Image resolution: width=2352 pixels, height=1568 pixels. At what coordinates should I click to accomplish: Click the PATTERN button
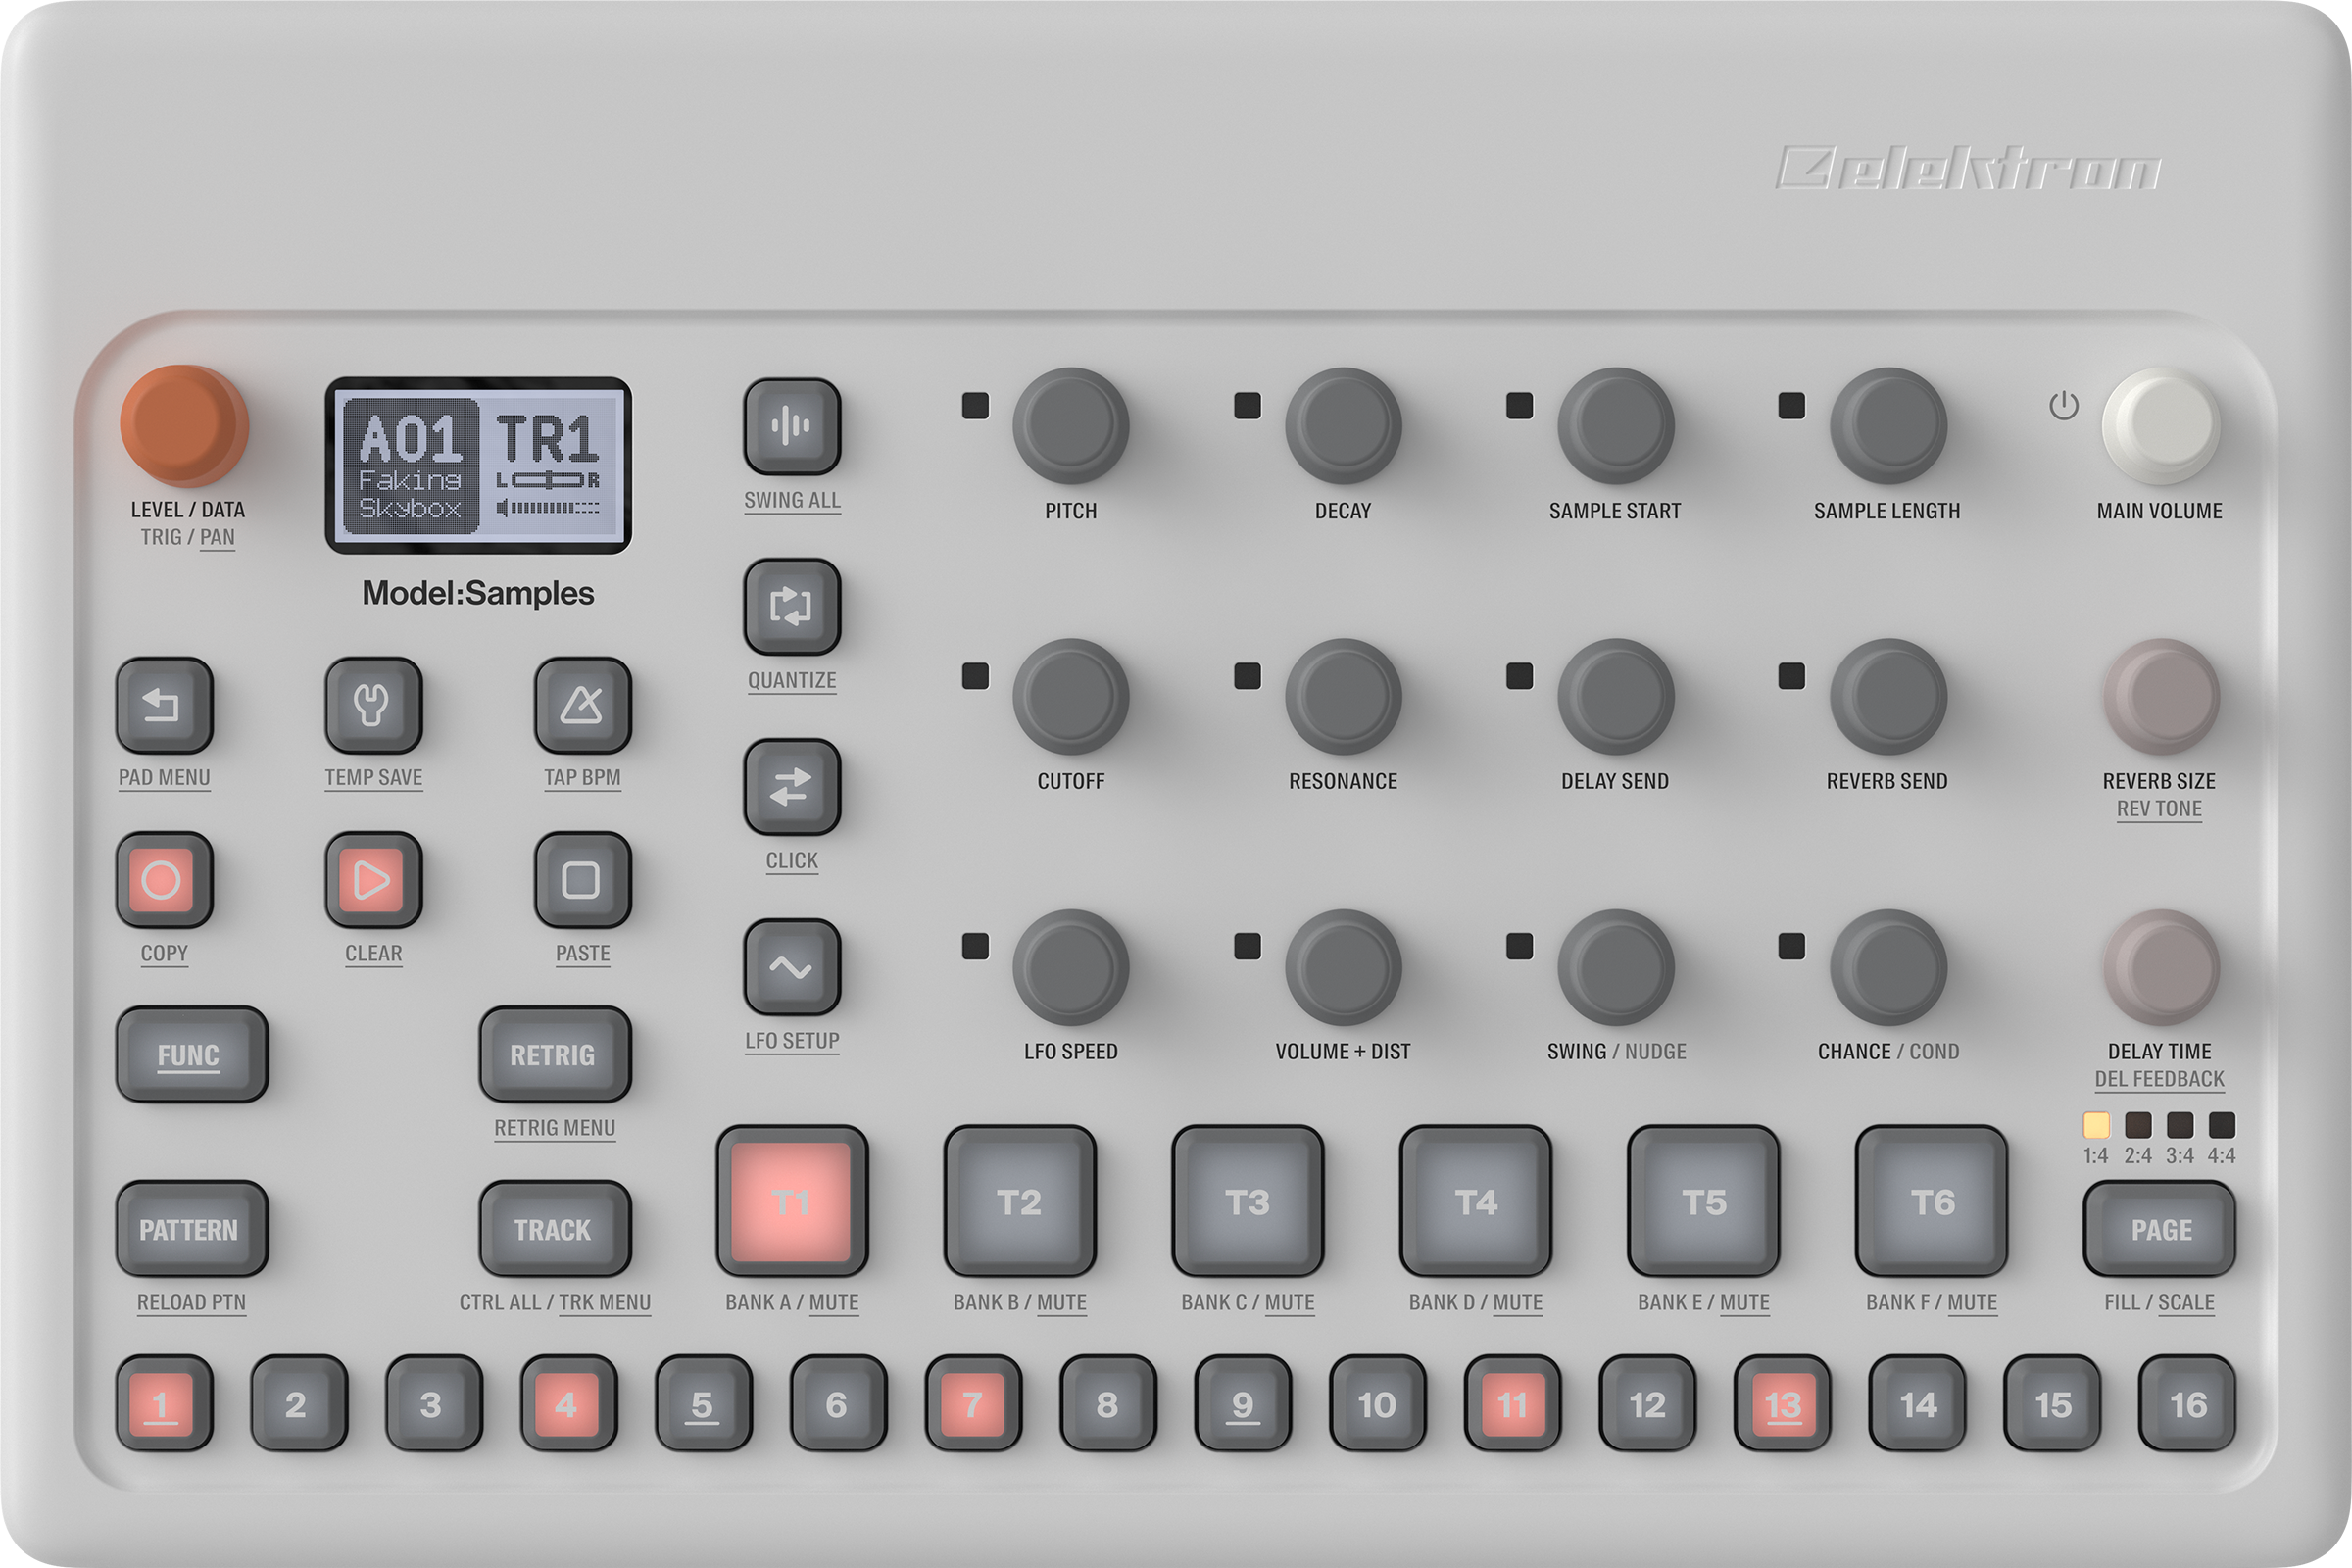pos(191,1229)
